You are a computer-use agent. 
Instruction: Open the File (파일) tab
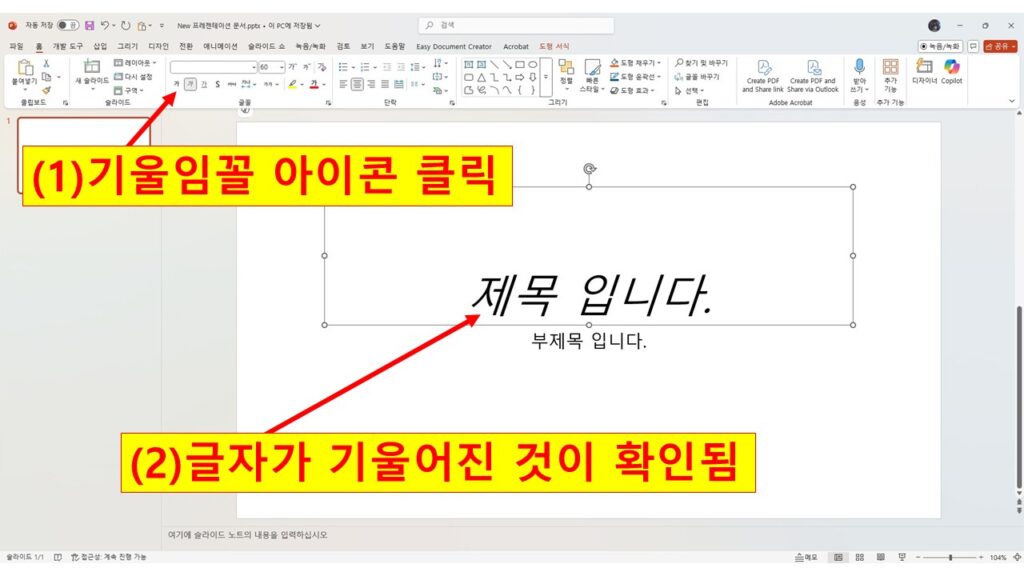tap(16, 46)
